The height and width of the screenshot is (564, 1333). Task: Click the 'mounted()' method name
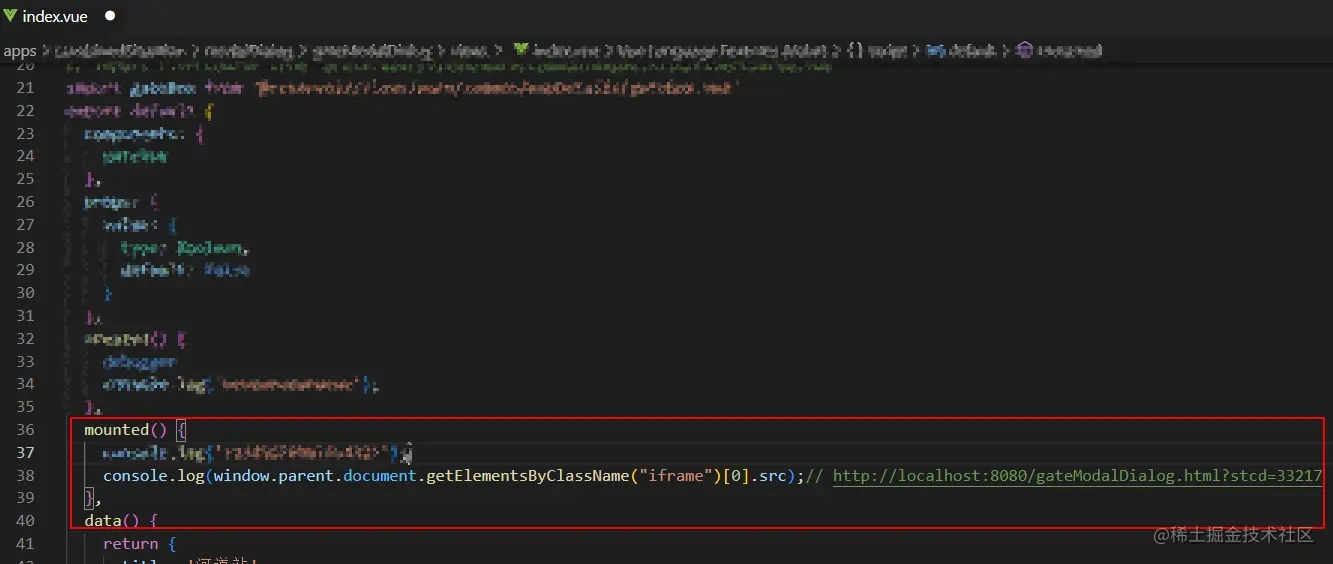[126, 430]
